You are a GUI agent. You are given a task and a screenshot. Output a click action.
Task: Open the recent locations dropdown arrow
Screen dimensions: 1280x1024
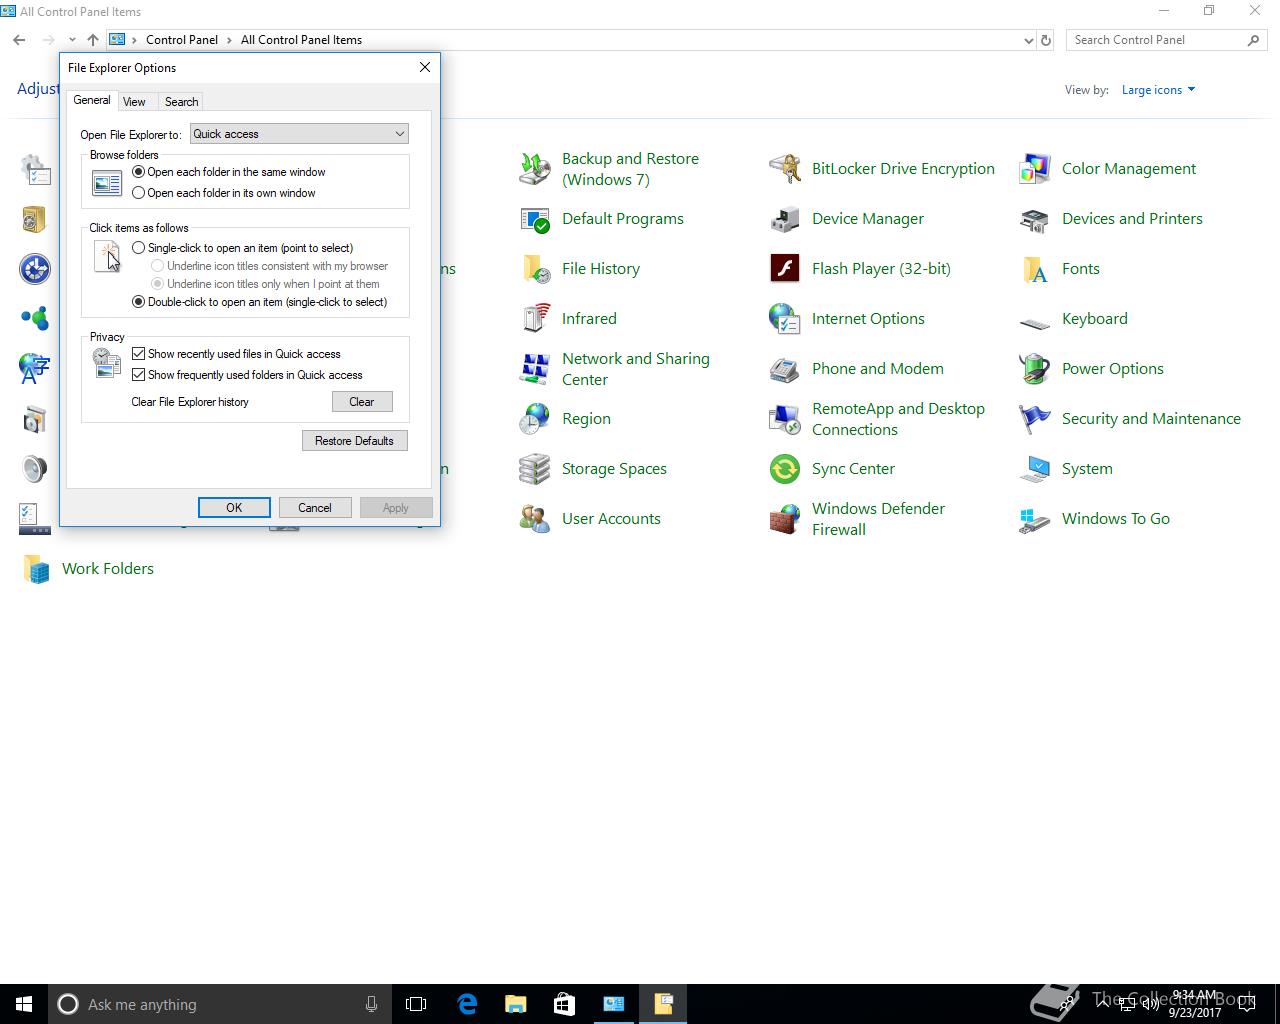72,40
